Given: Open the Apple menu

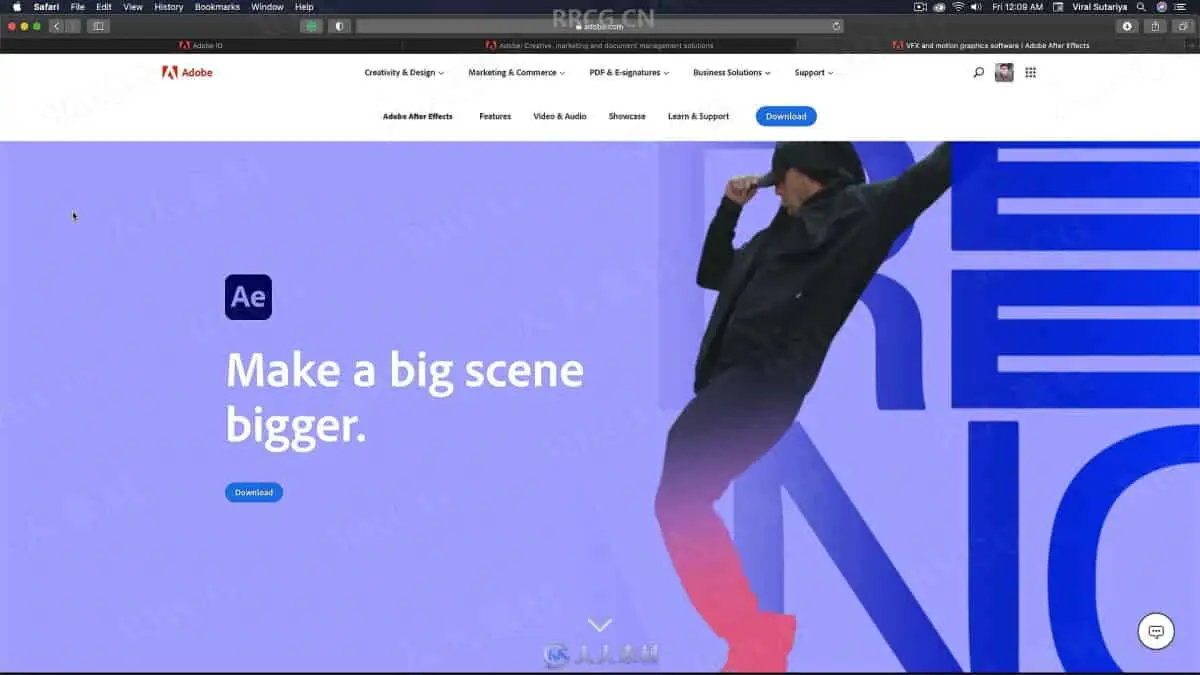Looking at the screenshot, I should click(x=16, y=7).
